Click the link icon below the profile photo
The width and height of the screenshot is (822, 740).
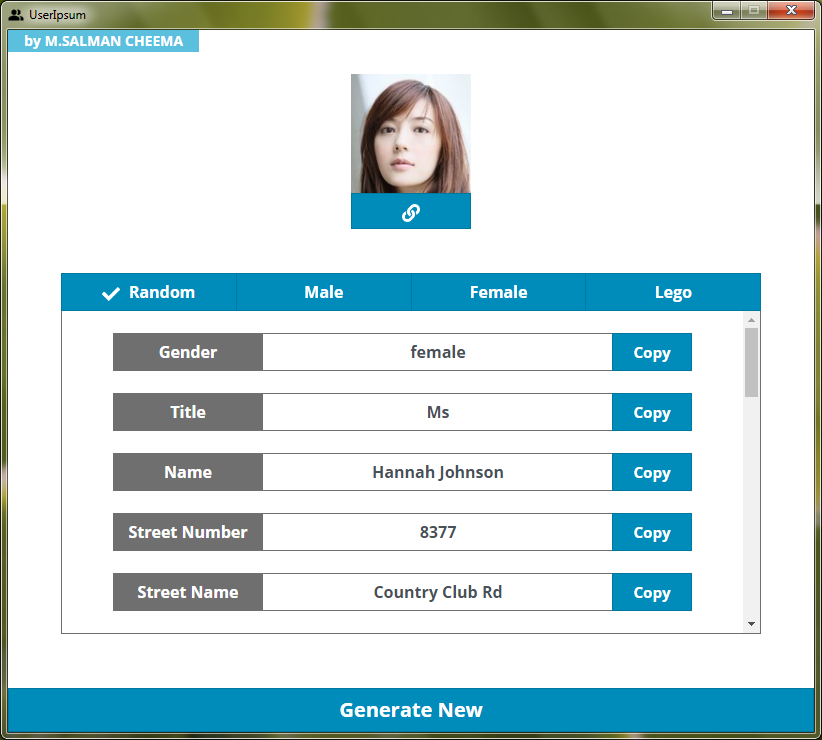click(410, 210)
